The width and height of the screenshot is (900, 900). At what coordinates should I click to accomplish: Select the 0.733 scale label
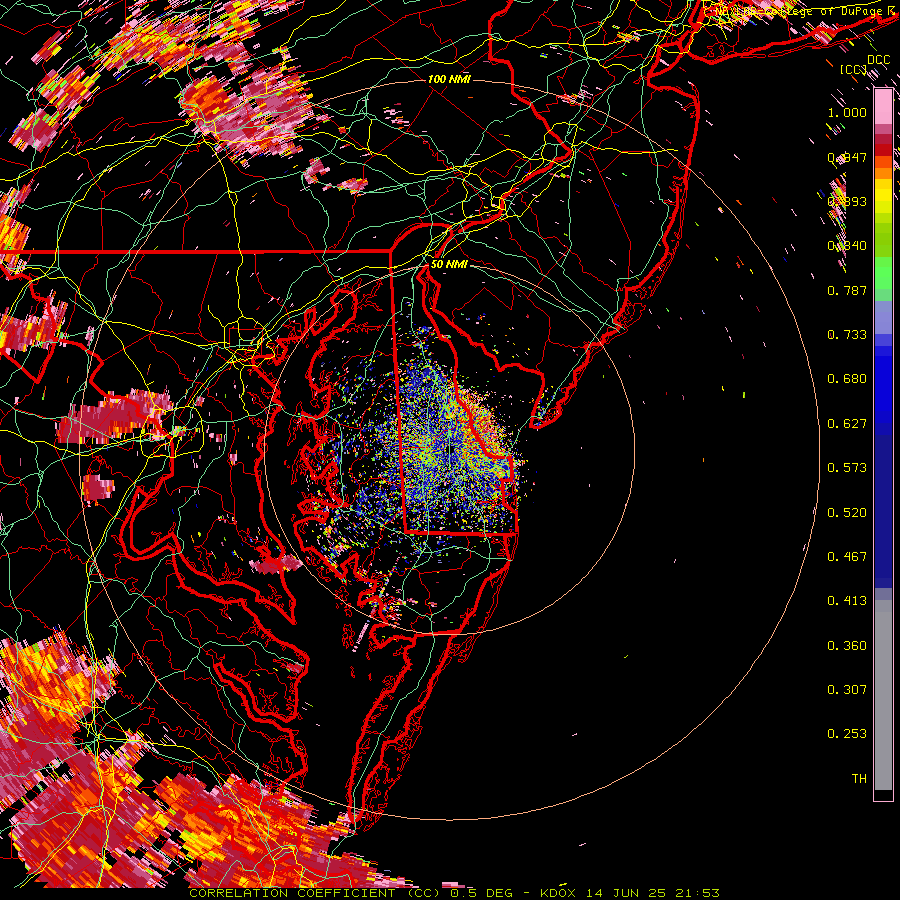click(x=847, y=335)
